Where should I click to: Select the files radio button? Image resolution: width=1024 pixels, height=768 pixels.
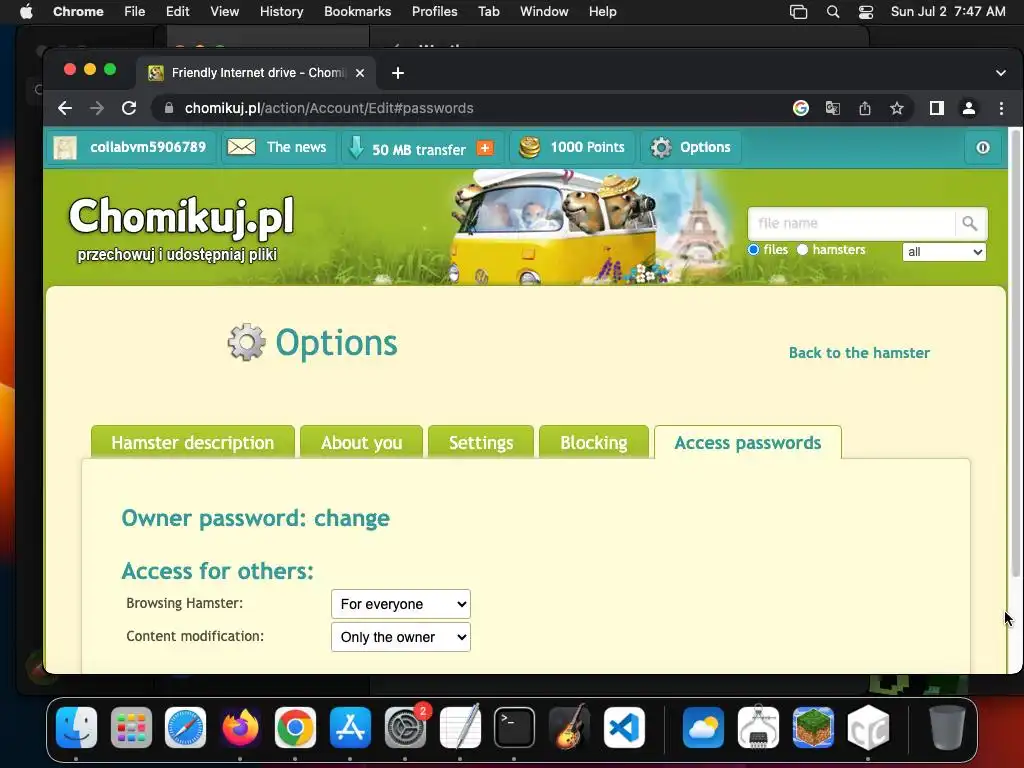coord(754,249)
